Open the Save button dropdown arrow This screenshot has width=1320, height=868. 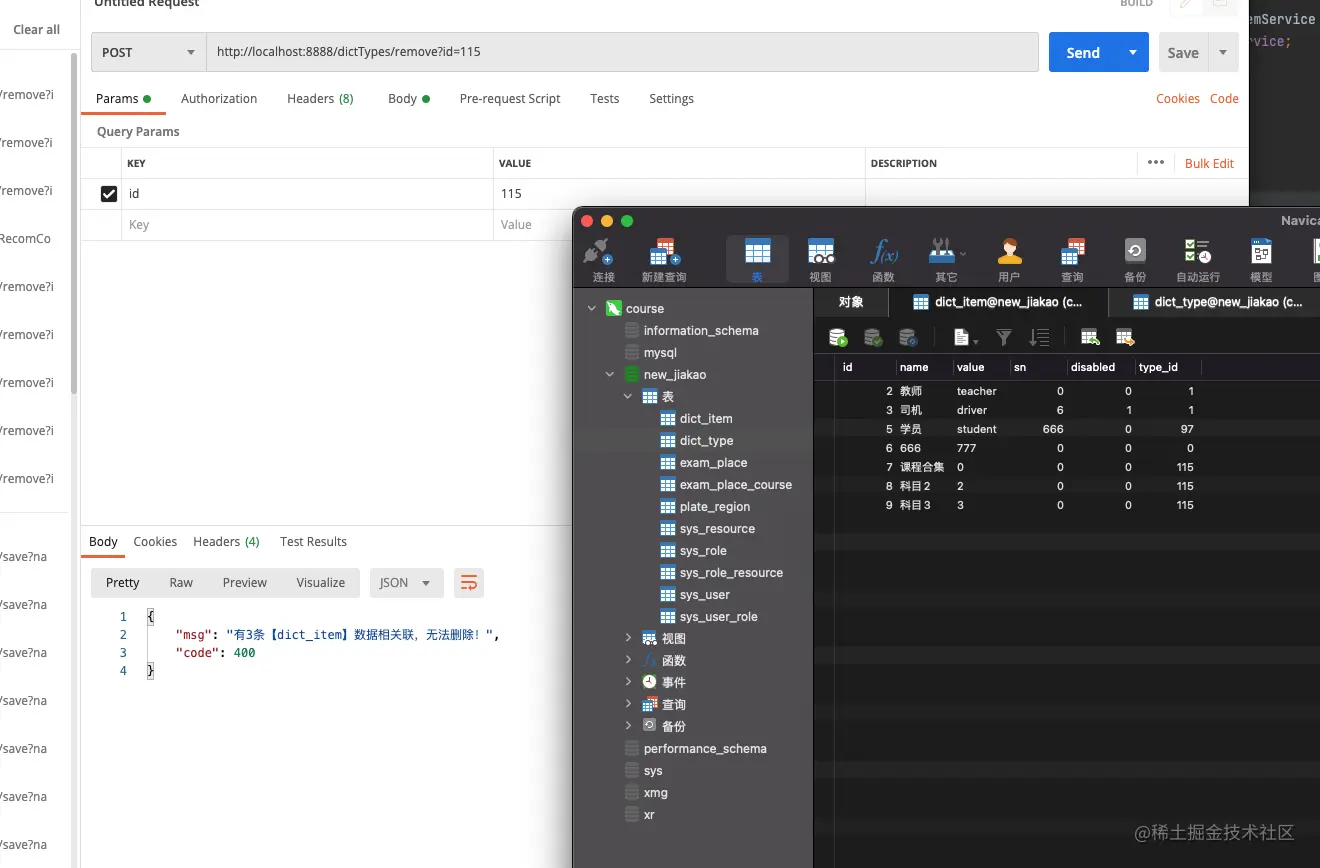[x=1223, y=52]
